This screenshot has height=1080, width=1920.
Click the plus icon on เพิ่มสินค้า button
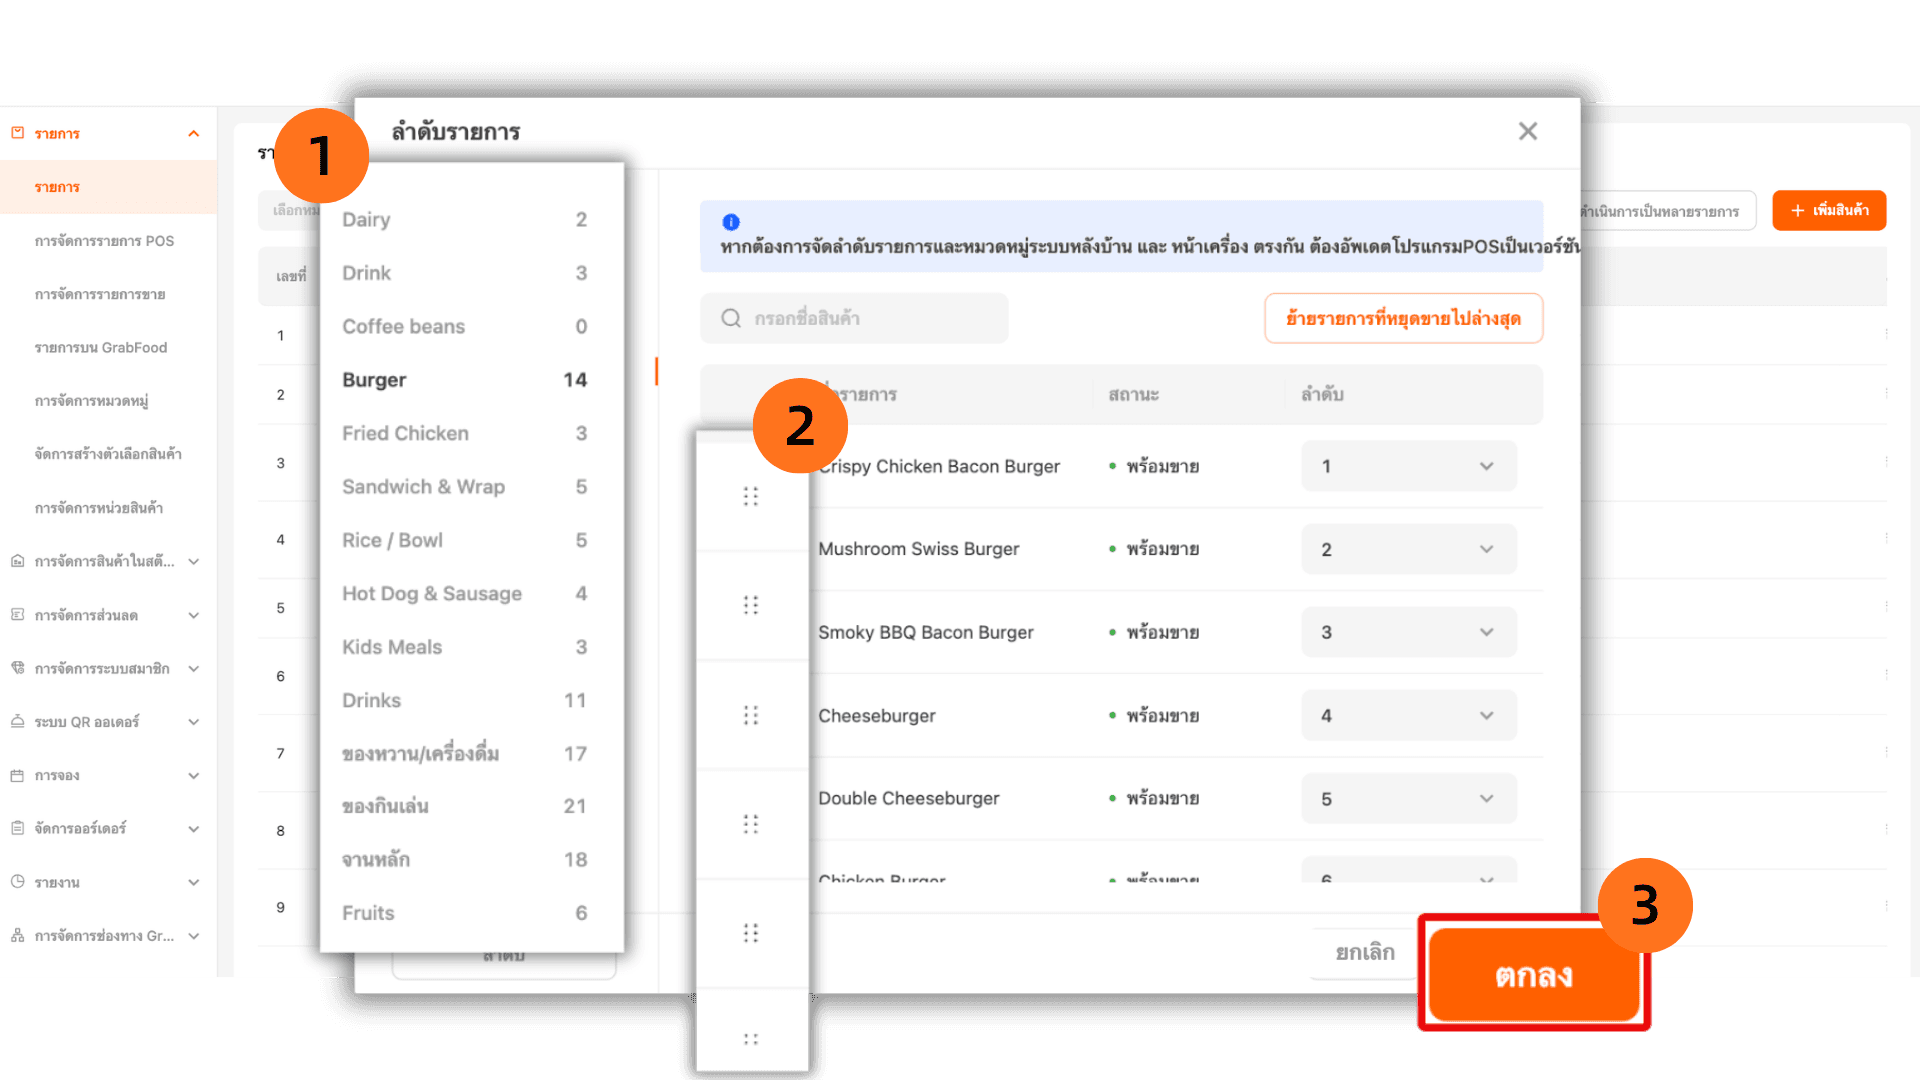point(1797,211)
